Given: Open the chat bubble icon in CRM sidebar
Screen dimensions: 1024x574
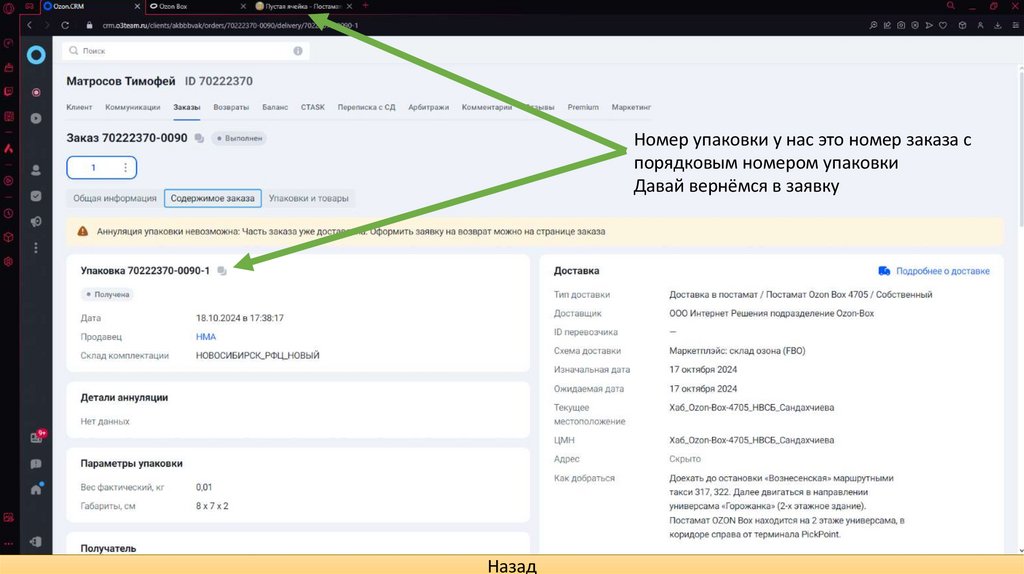Looking at the screenshot, I should click(x=36, y=464).
